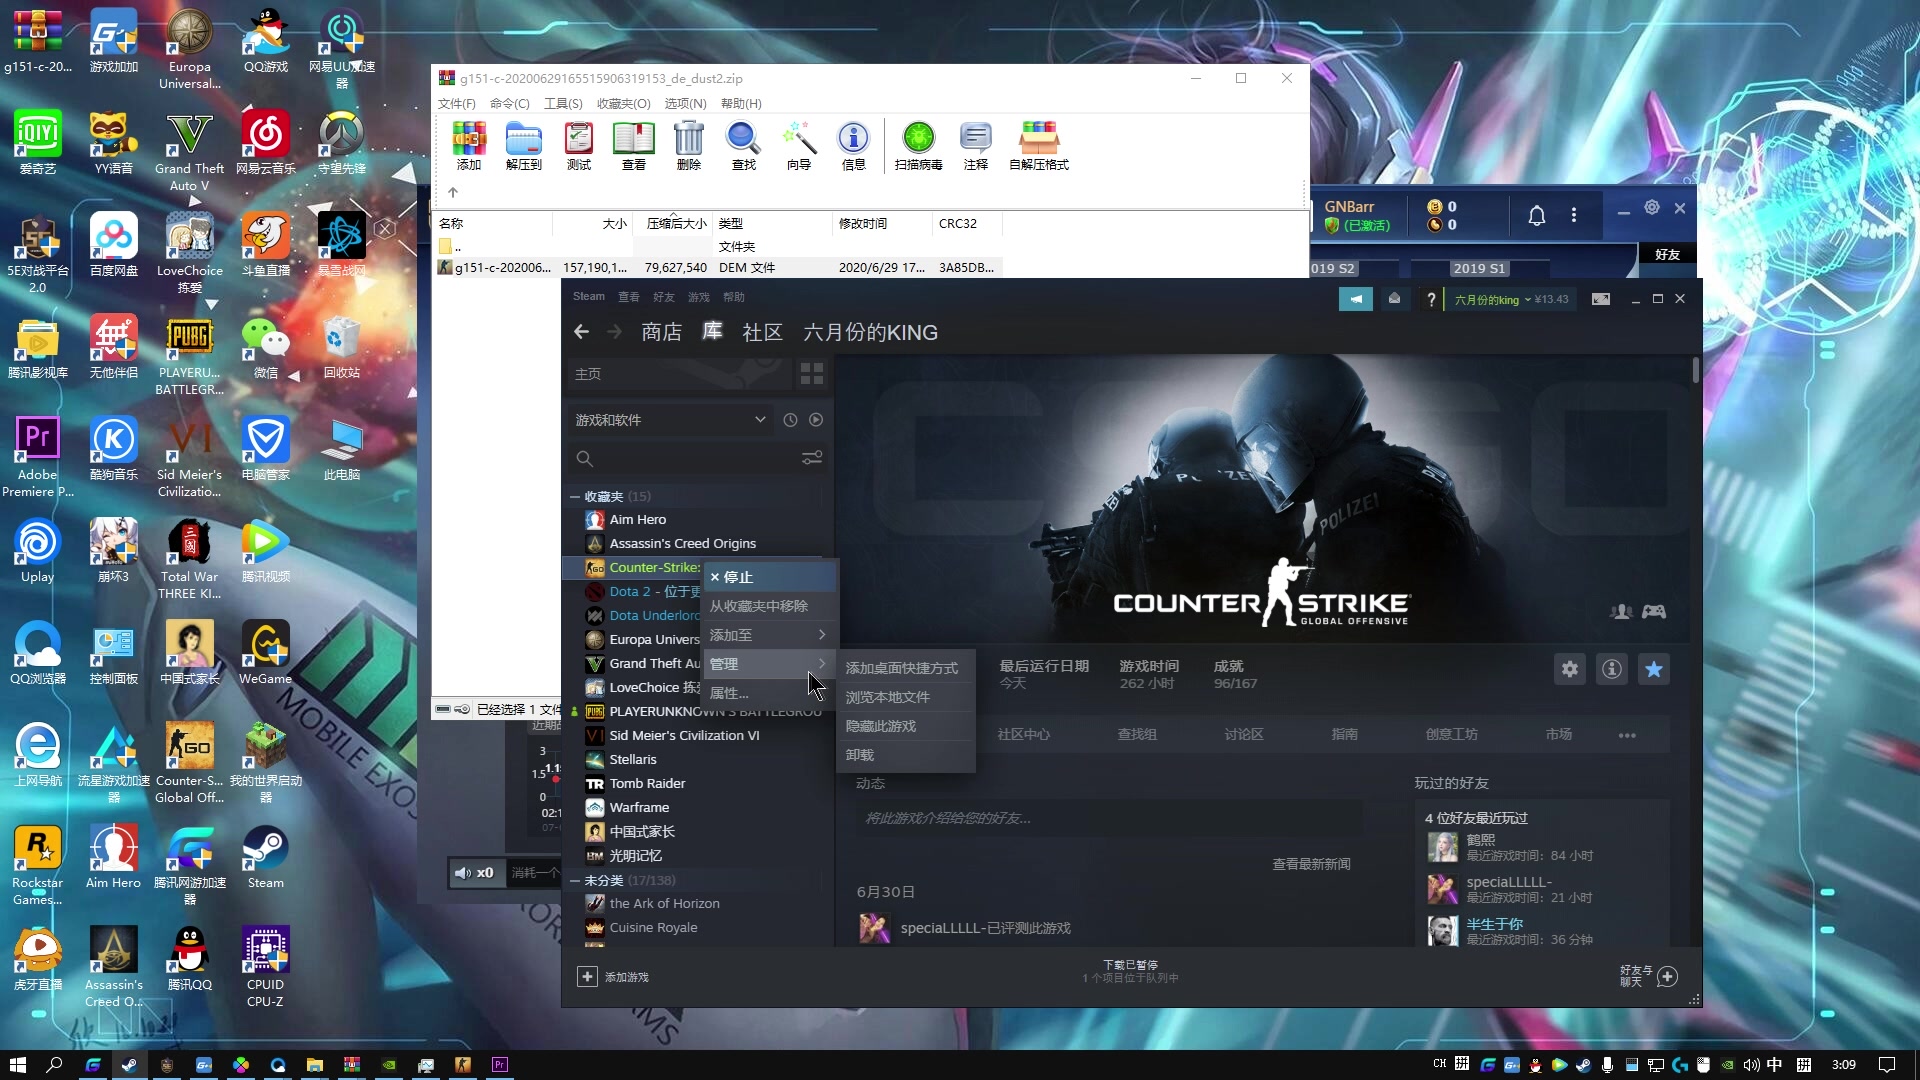Viewport: 1920px width, 1080px height.
Task: Click the Steam library grid view icon
Action: click(811, 374)
